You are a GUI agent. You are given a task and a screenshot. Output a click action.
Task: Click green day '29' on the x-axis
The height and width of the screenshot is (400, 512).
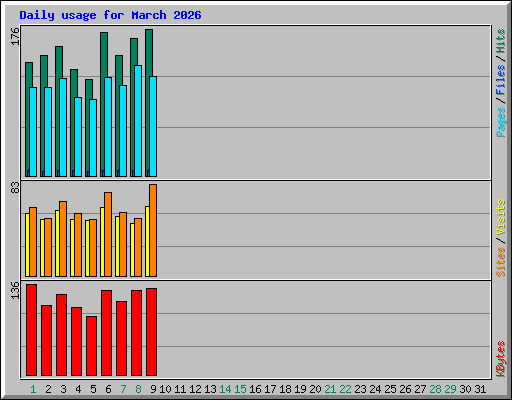click(x=450, y=389)
